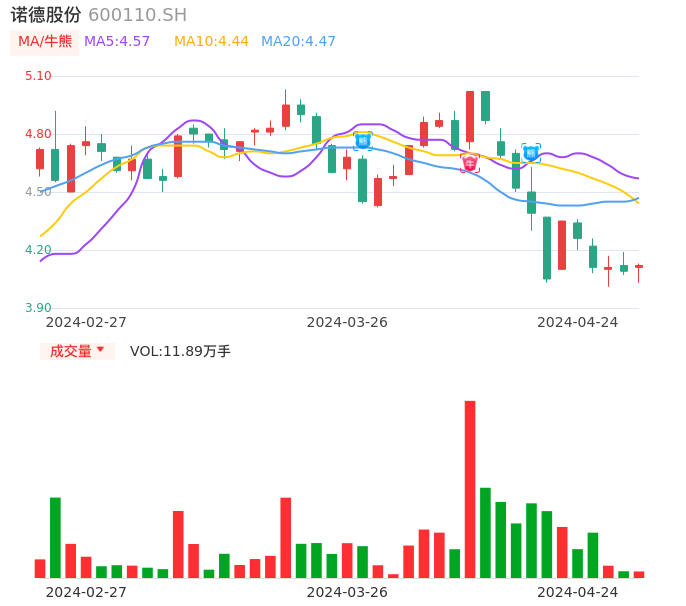Screen dimensions: 686x606
Task: Click the 5.10 price axis label
Action: [x=38, y=76]
